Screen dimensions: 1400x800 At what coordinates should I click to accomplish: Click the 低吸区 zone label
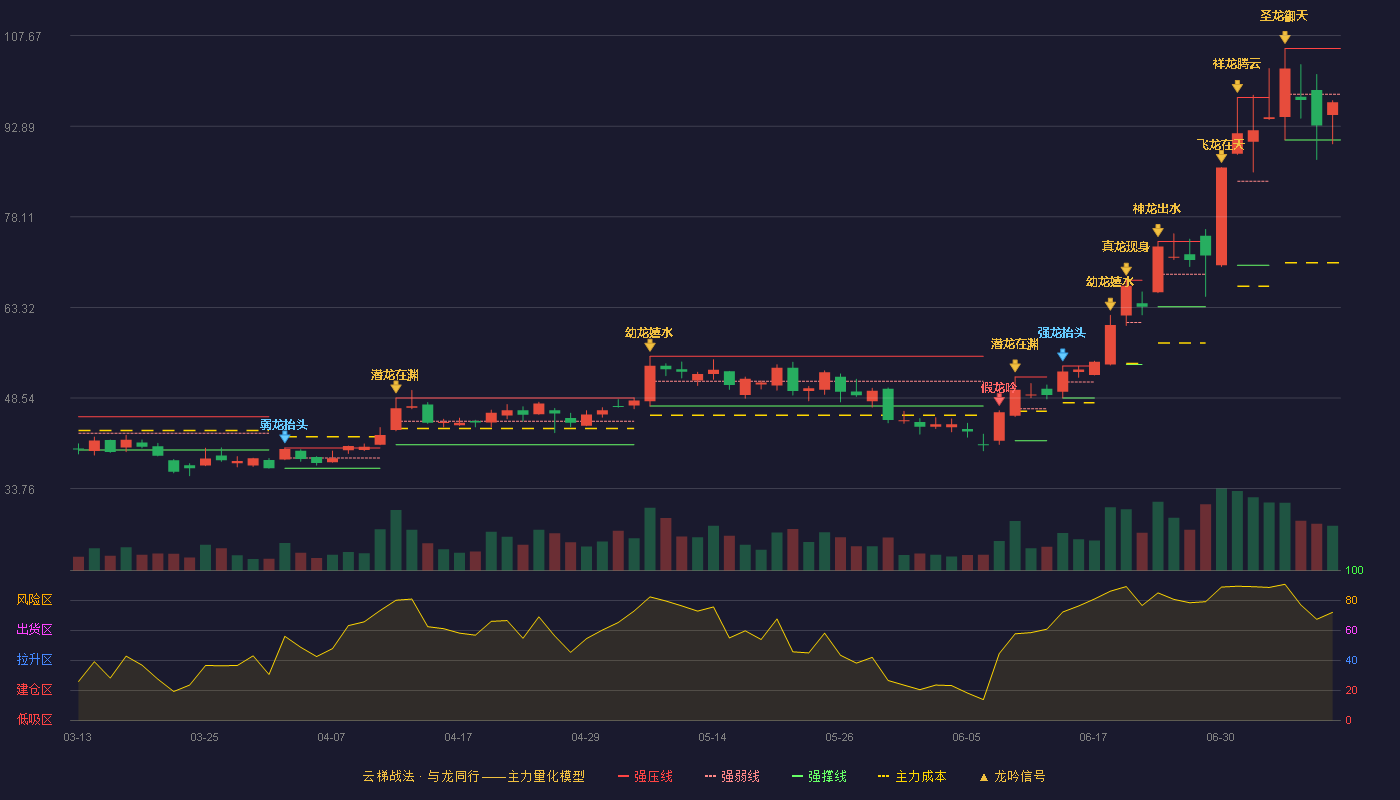click(35, 719)
